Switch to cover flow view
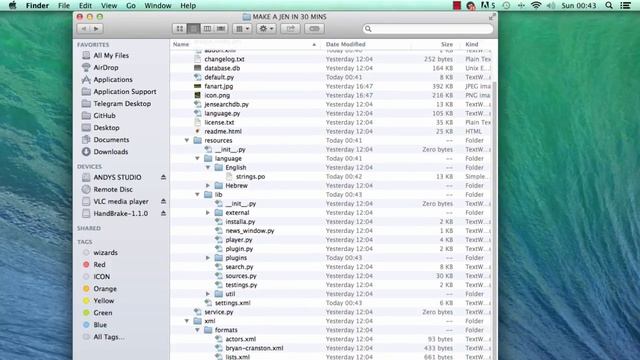Image resolution: width=640 pixels, height=360 pixels. click(221, 29)
